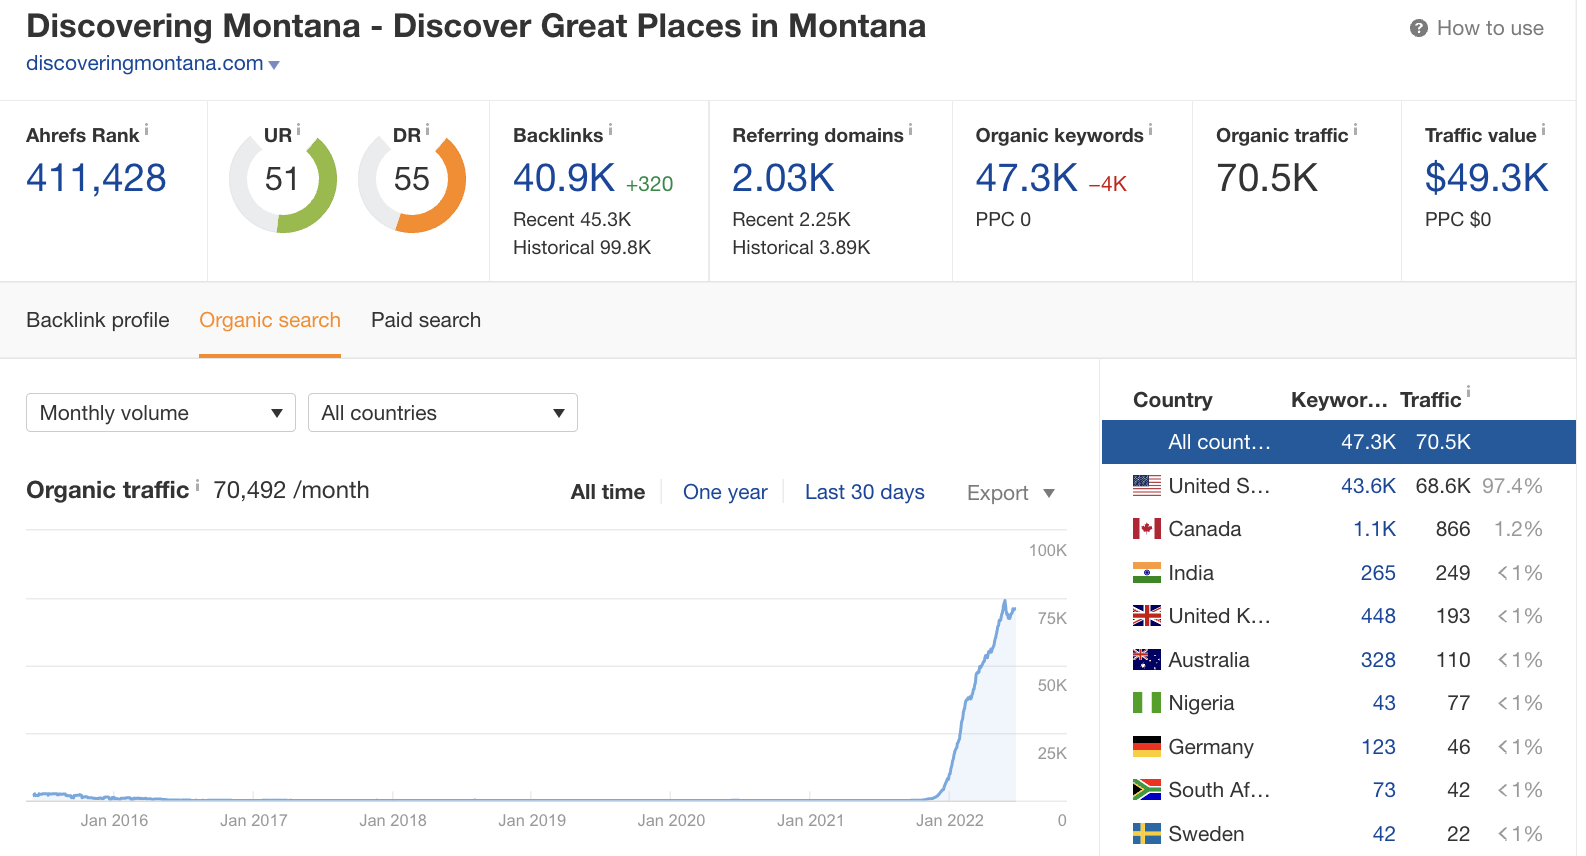Click the How to use help icon
1586x856 pixels.
[1418, 28]
